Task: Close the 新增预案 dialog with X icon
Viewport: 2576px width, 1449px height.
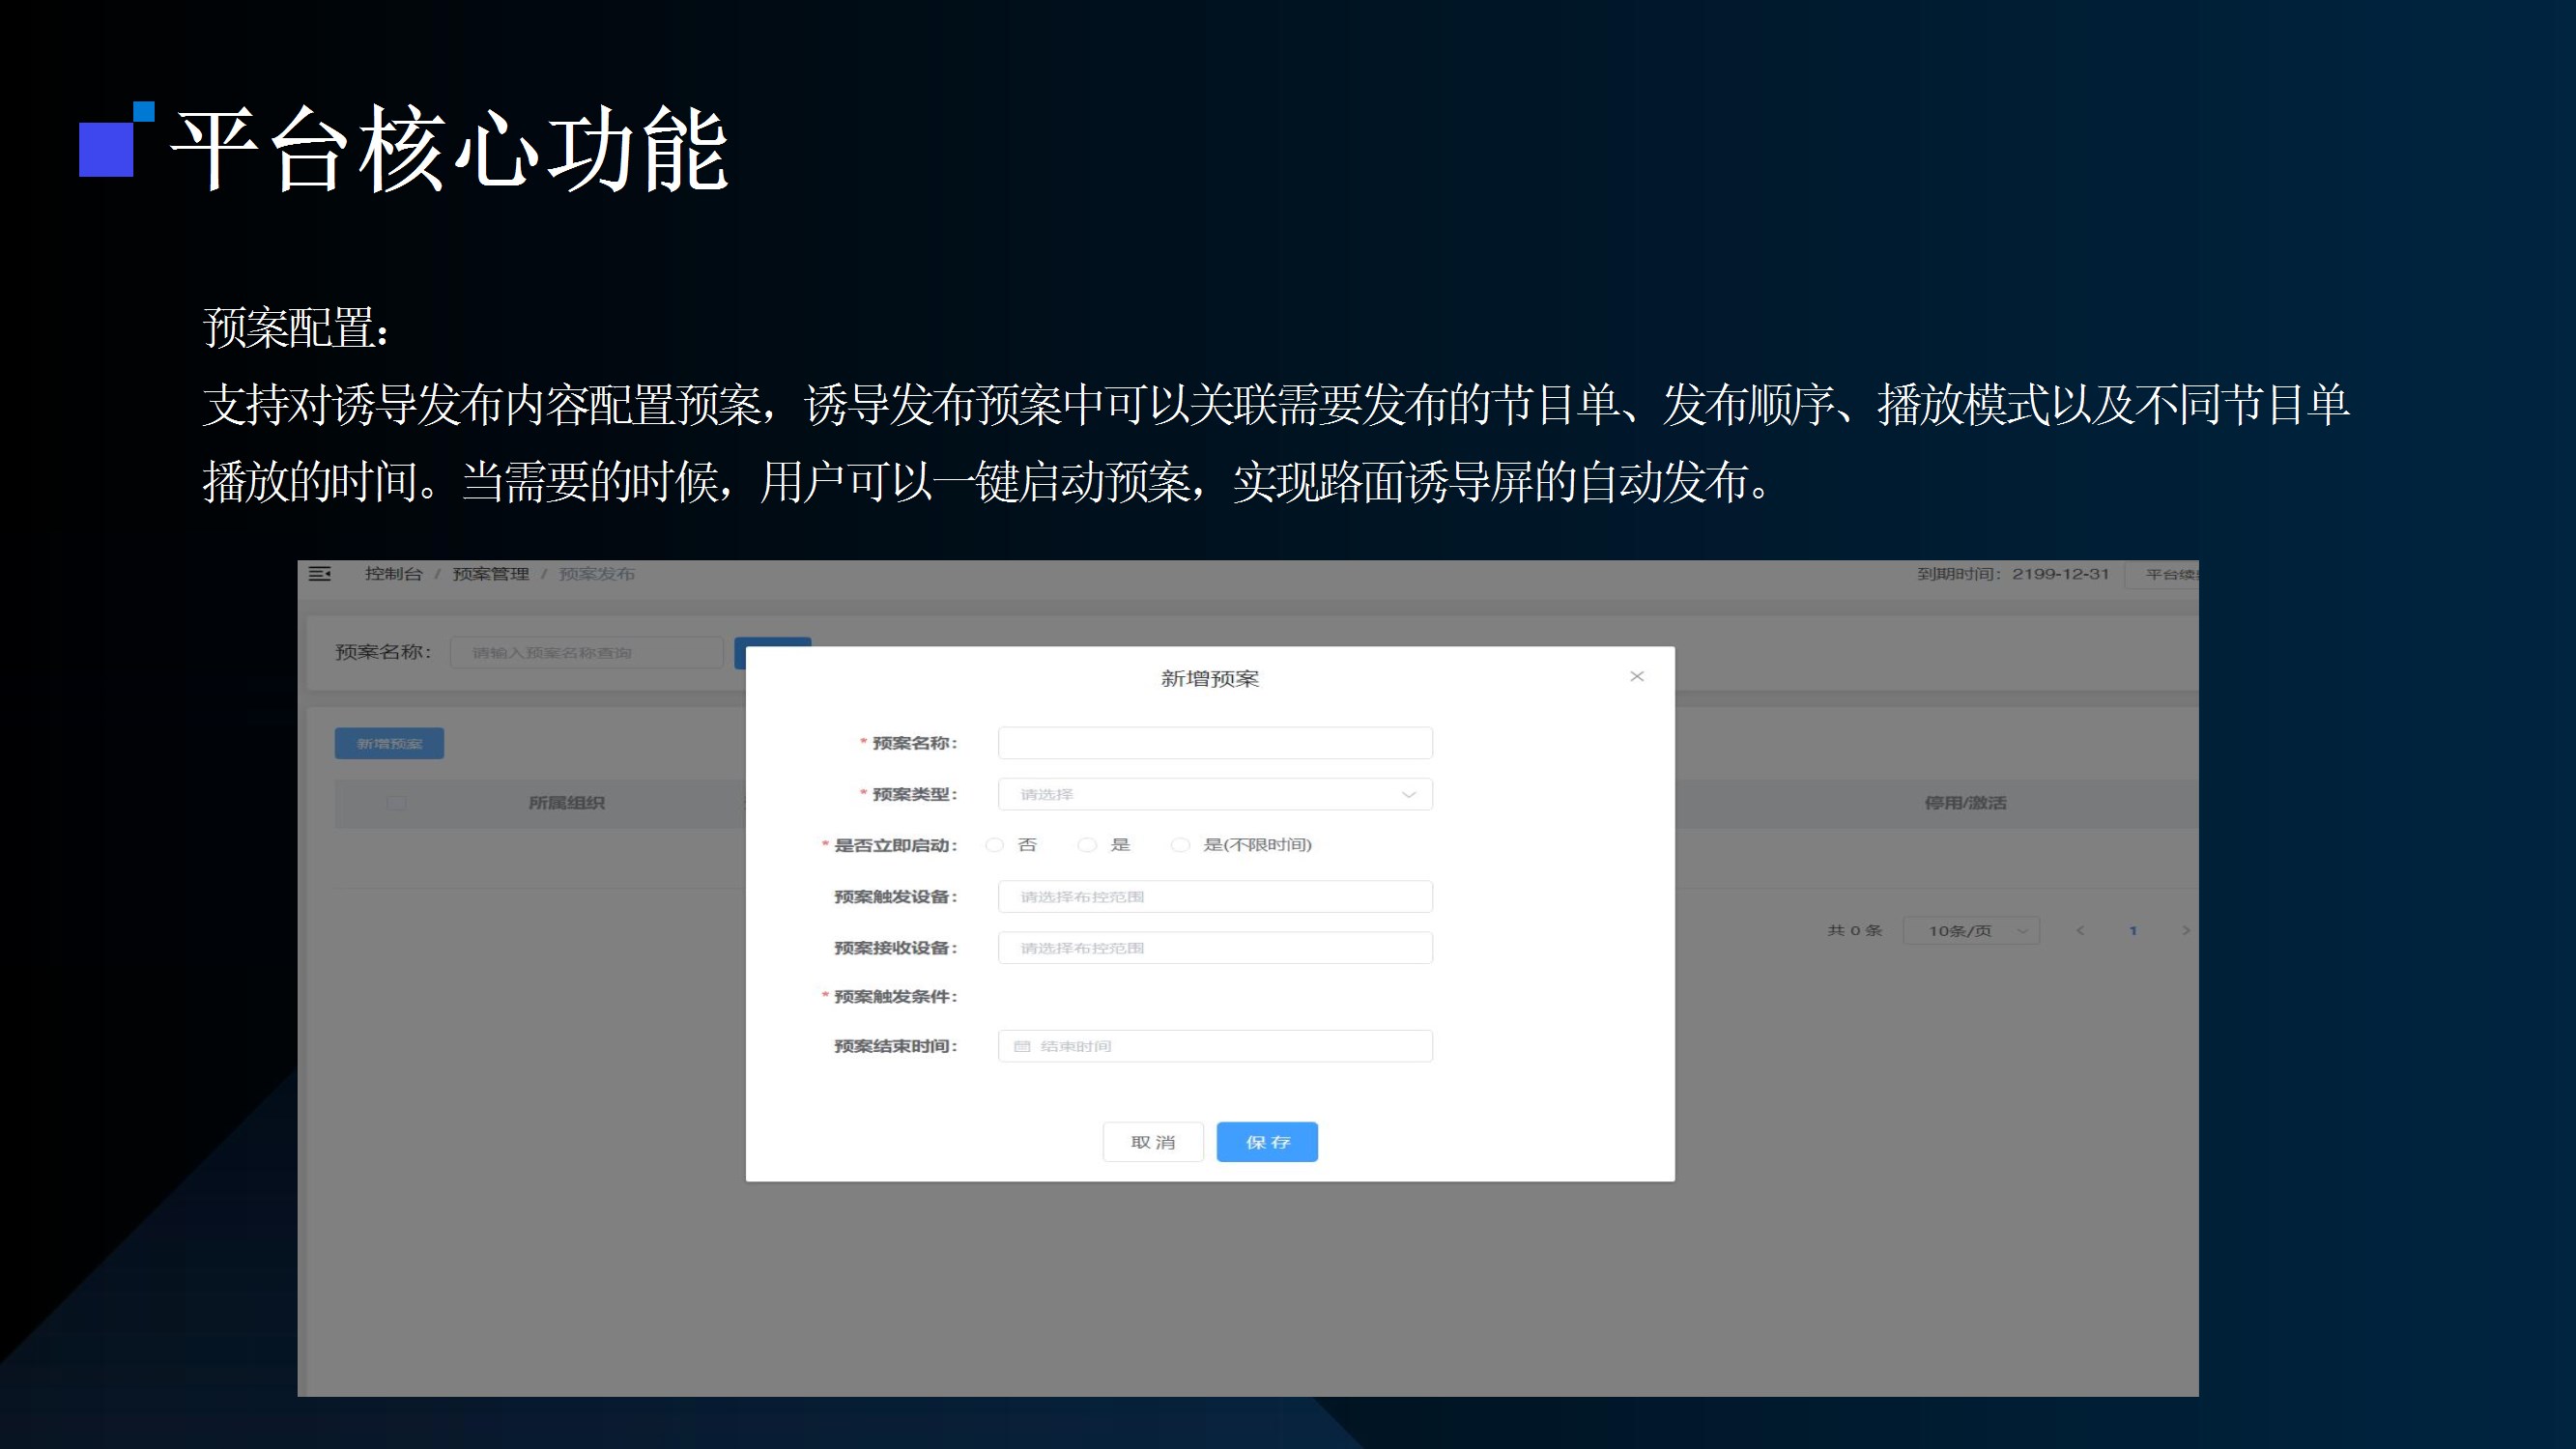Action: 1637,677
